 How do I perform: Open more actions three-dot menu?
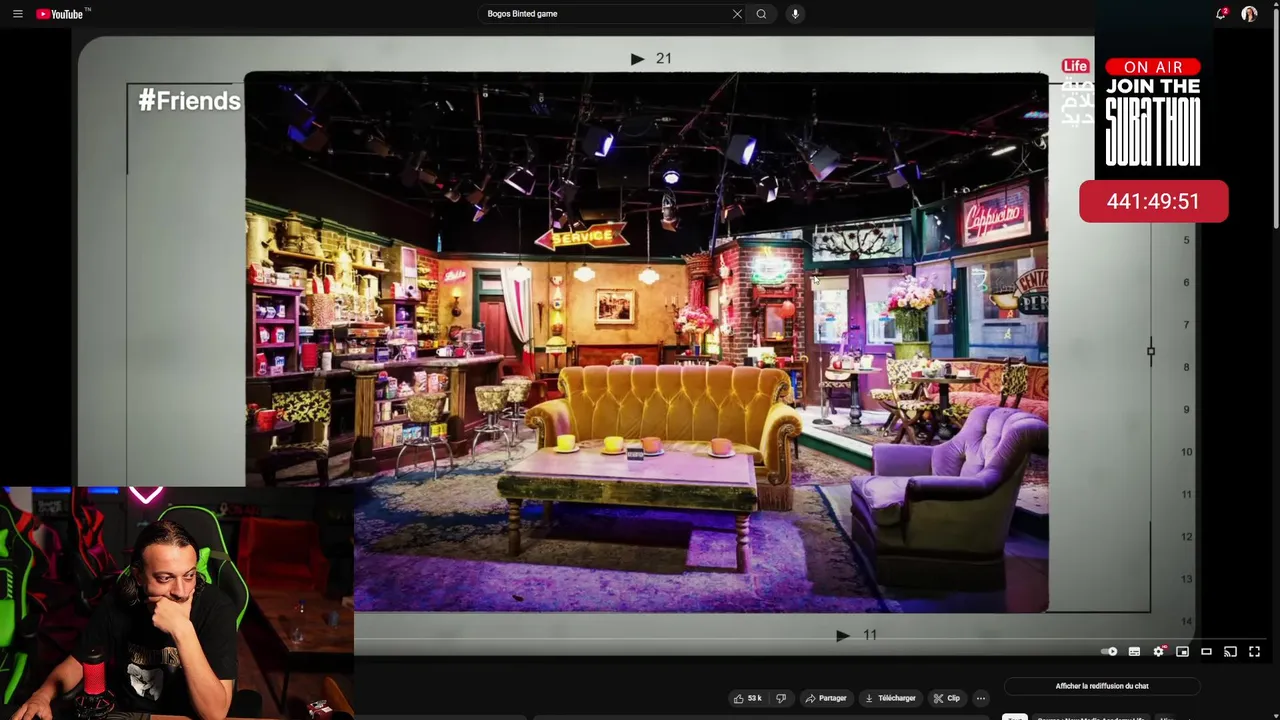[981, 698]
